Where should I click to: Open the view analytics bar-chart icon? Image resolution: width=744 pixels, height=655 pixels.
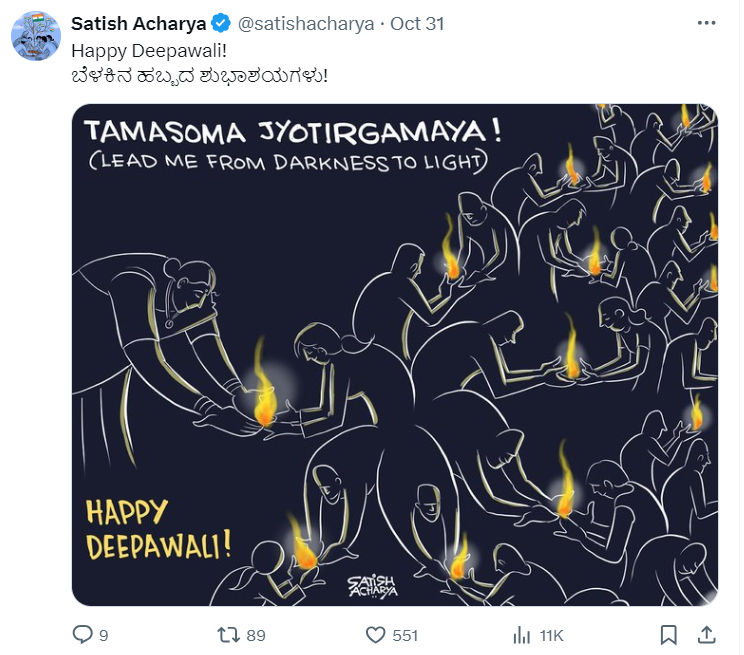[521, 635]
